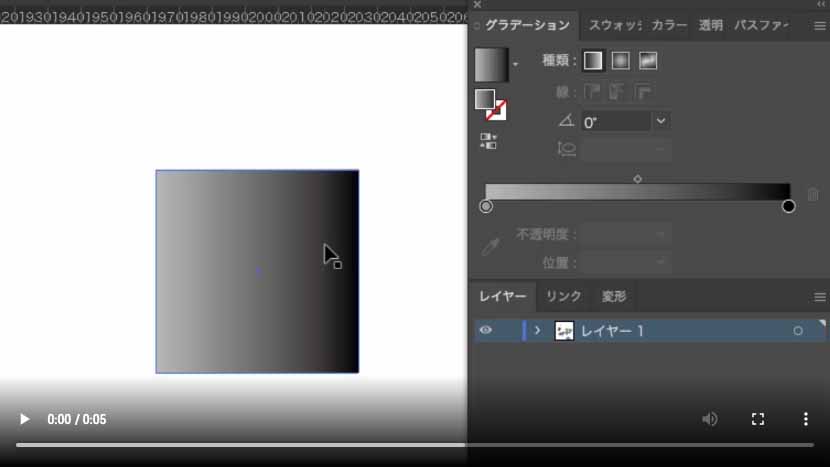Viewport: 830px width, 467px height.
Task: Click the gradient midpoint diamond
Action: pyautogui.click(x=637, y=179)
